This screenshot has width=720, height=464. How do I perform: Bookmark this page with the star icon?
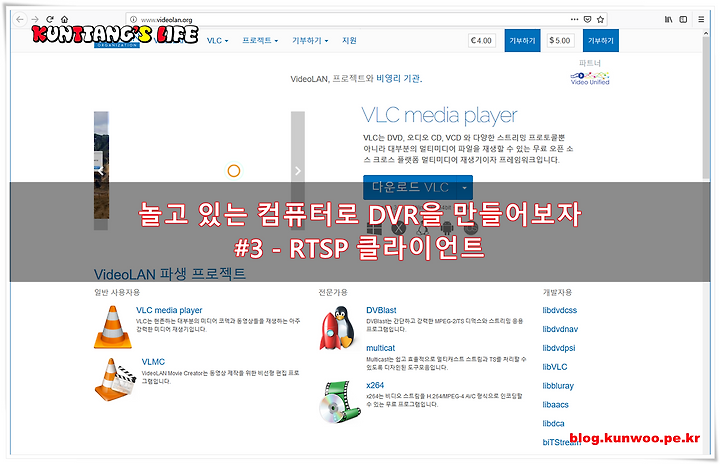[600, 19]
